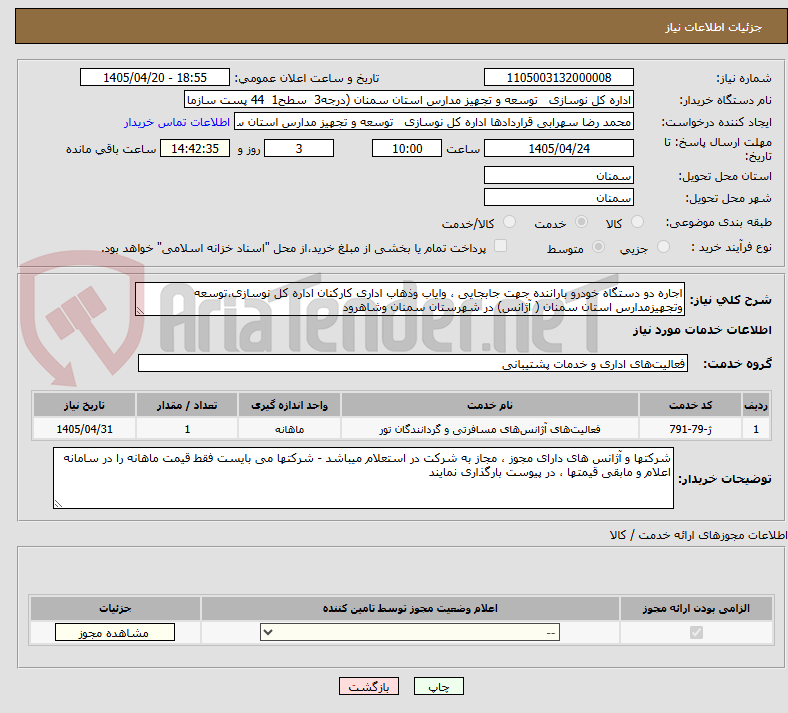The height and width of the screenshot is (713, 788).
Task: Click the delivery city field سمنان
Action: click(558, 197)
